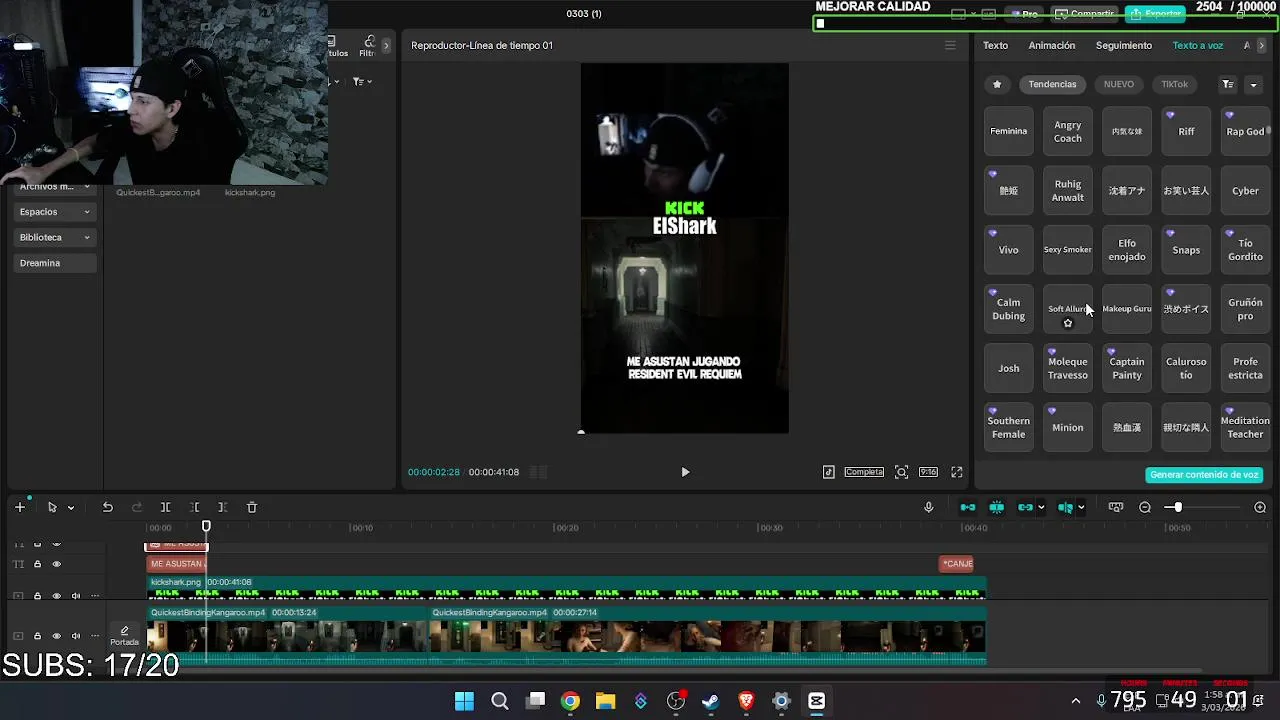
Task: Delete the clip portion right of playhead
Action: coord(223,507)
